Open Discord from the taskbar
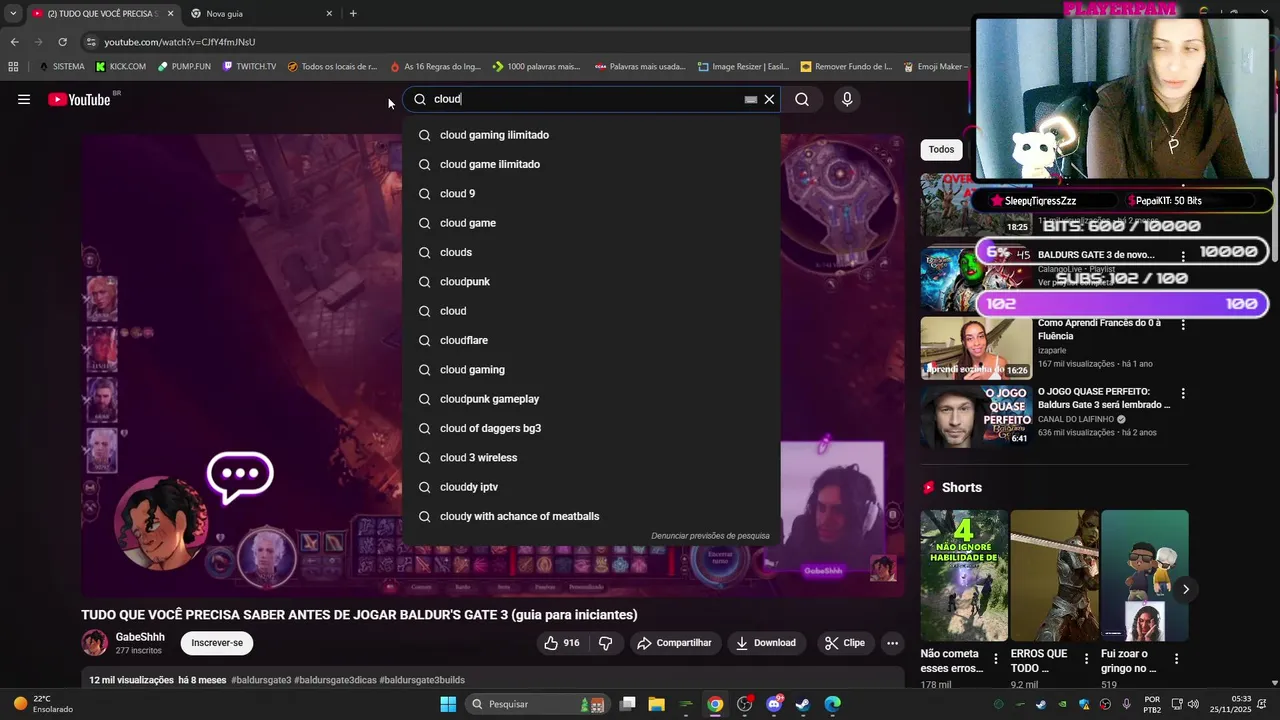Viewport: 1280px width, 720px height. (774, 704)
